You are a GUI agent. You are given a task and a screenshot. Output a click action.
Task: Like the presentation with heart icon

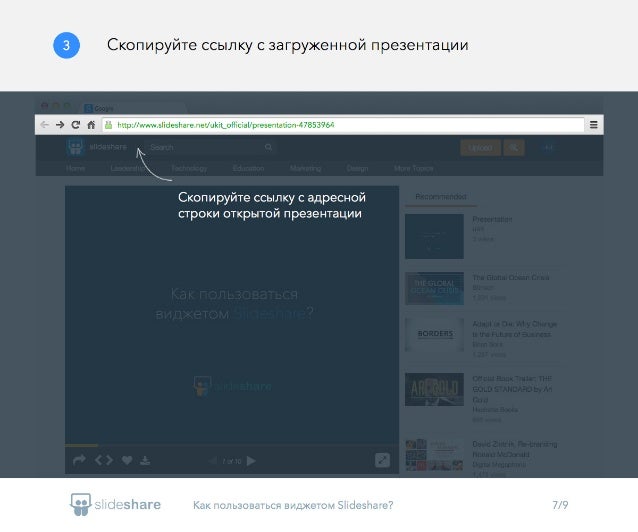127,460
